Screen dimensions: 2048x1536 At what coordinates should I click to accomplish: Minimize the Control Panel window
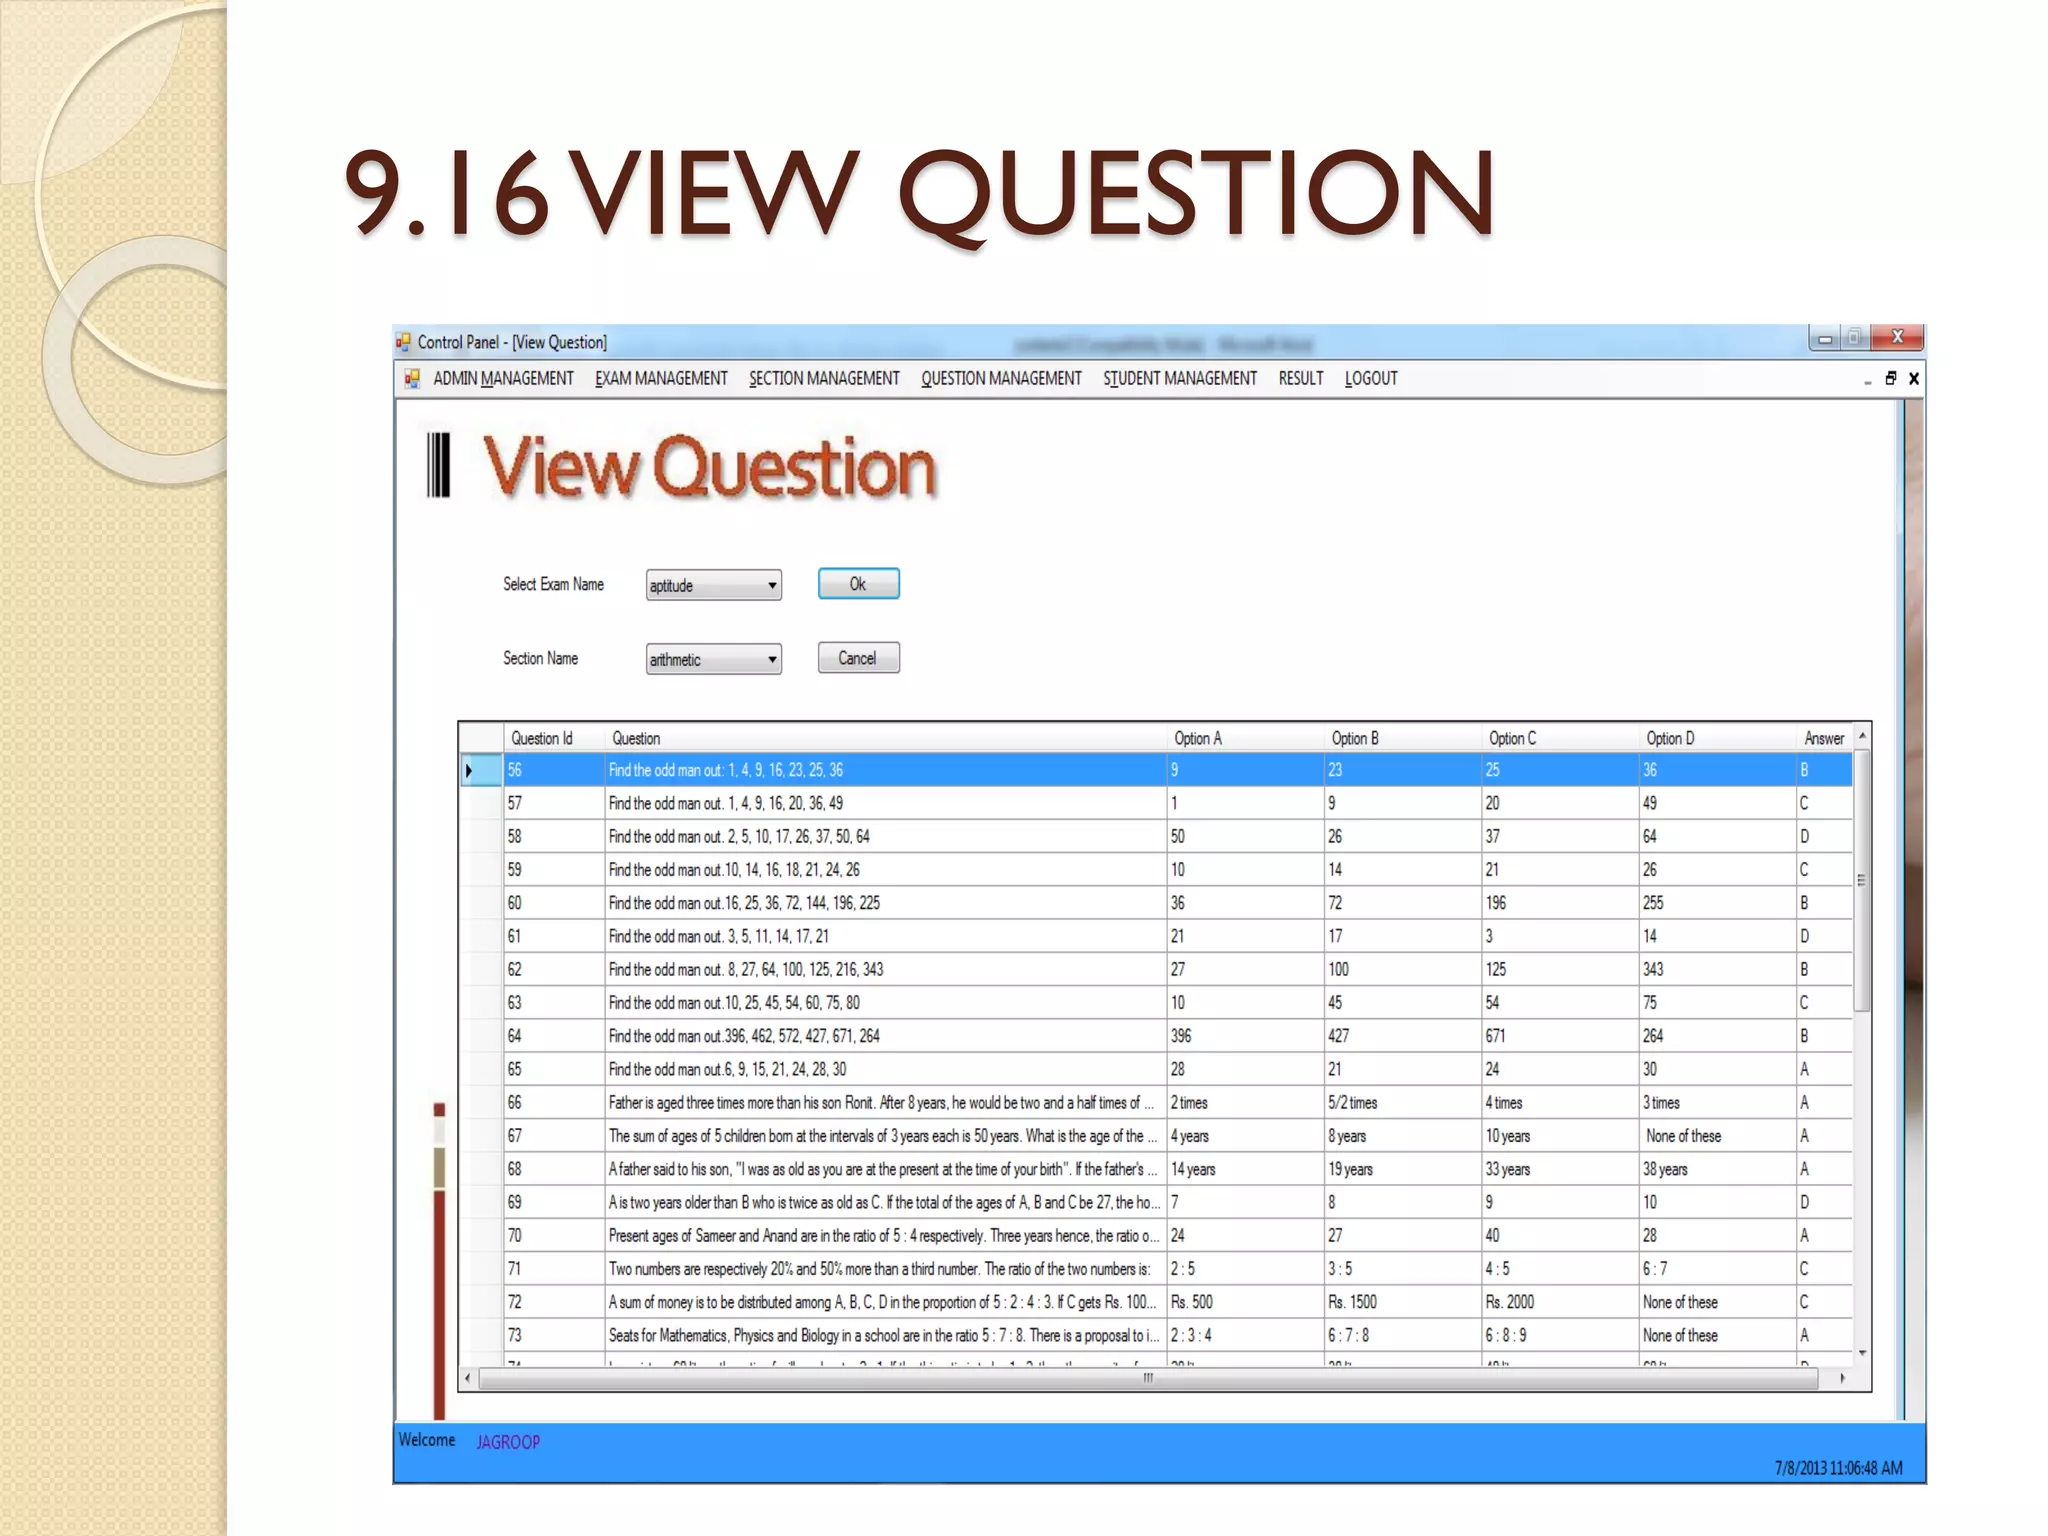coord(1825,338)
